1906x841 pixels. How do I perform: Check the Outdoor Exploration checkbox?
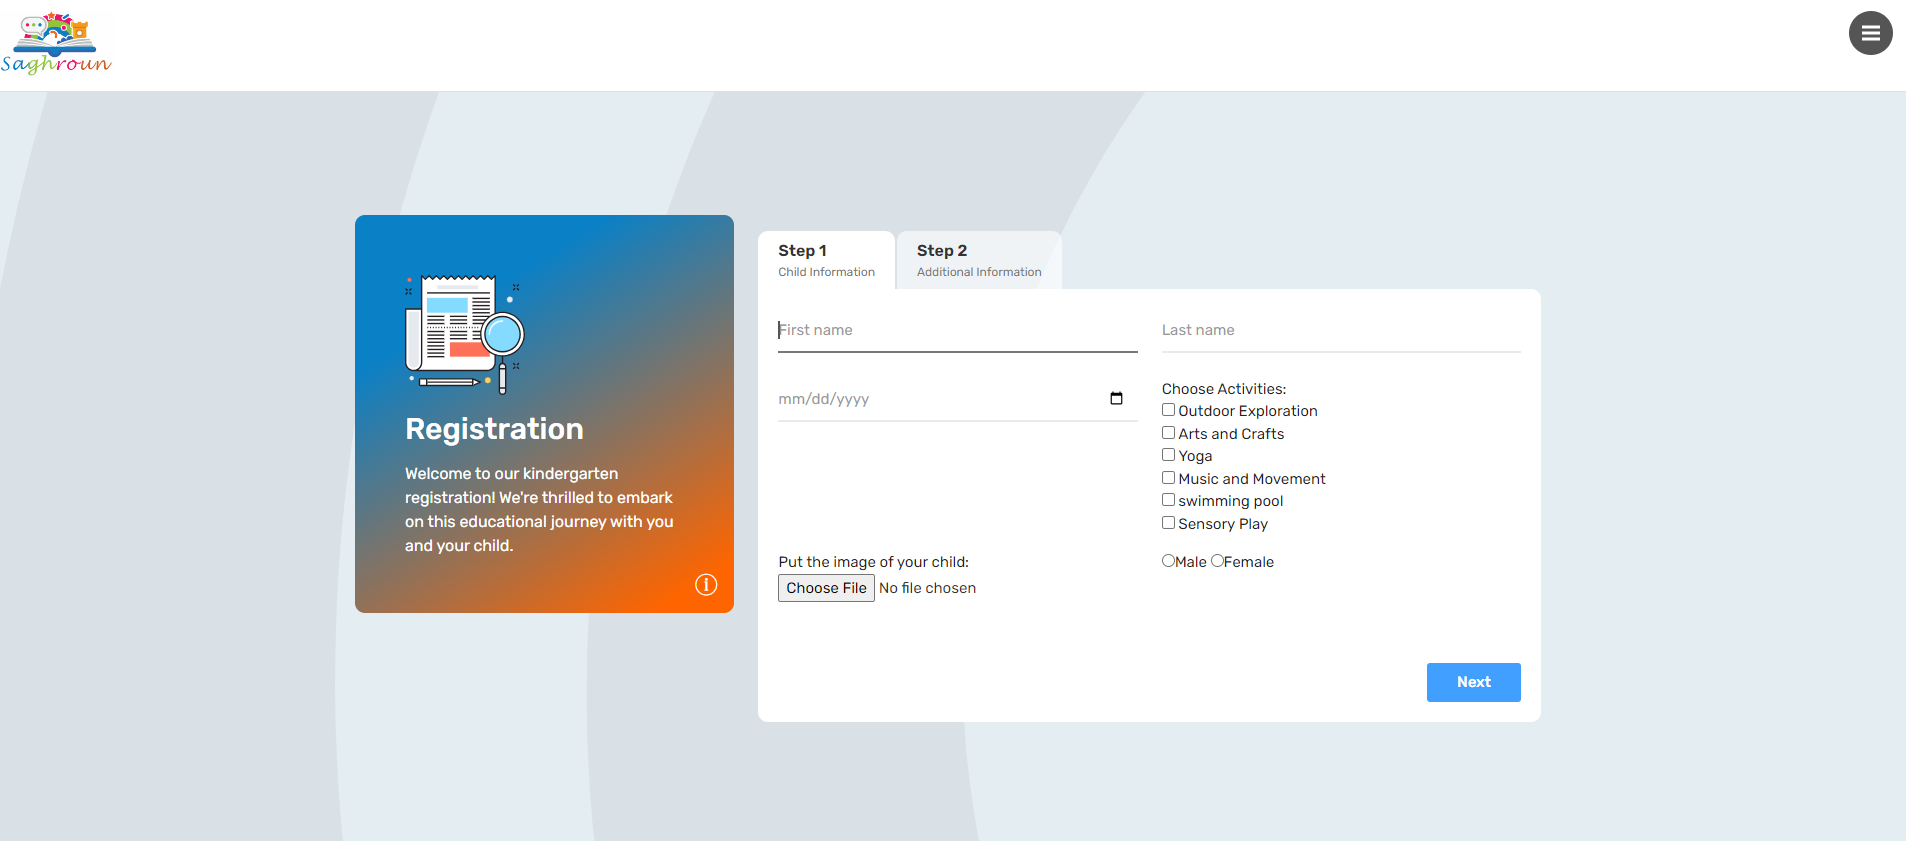pyautogui.click(x=1168, y=410)
